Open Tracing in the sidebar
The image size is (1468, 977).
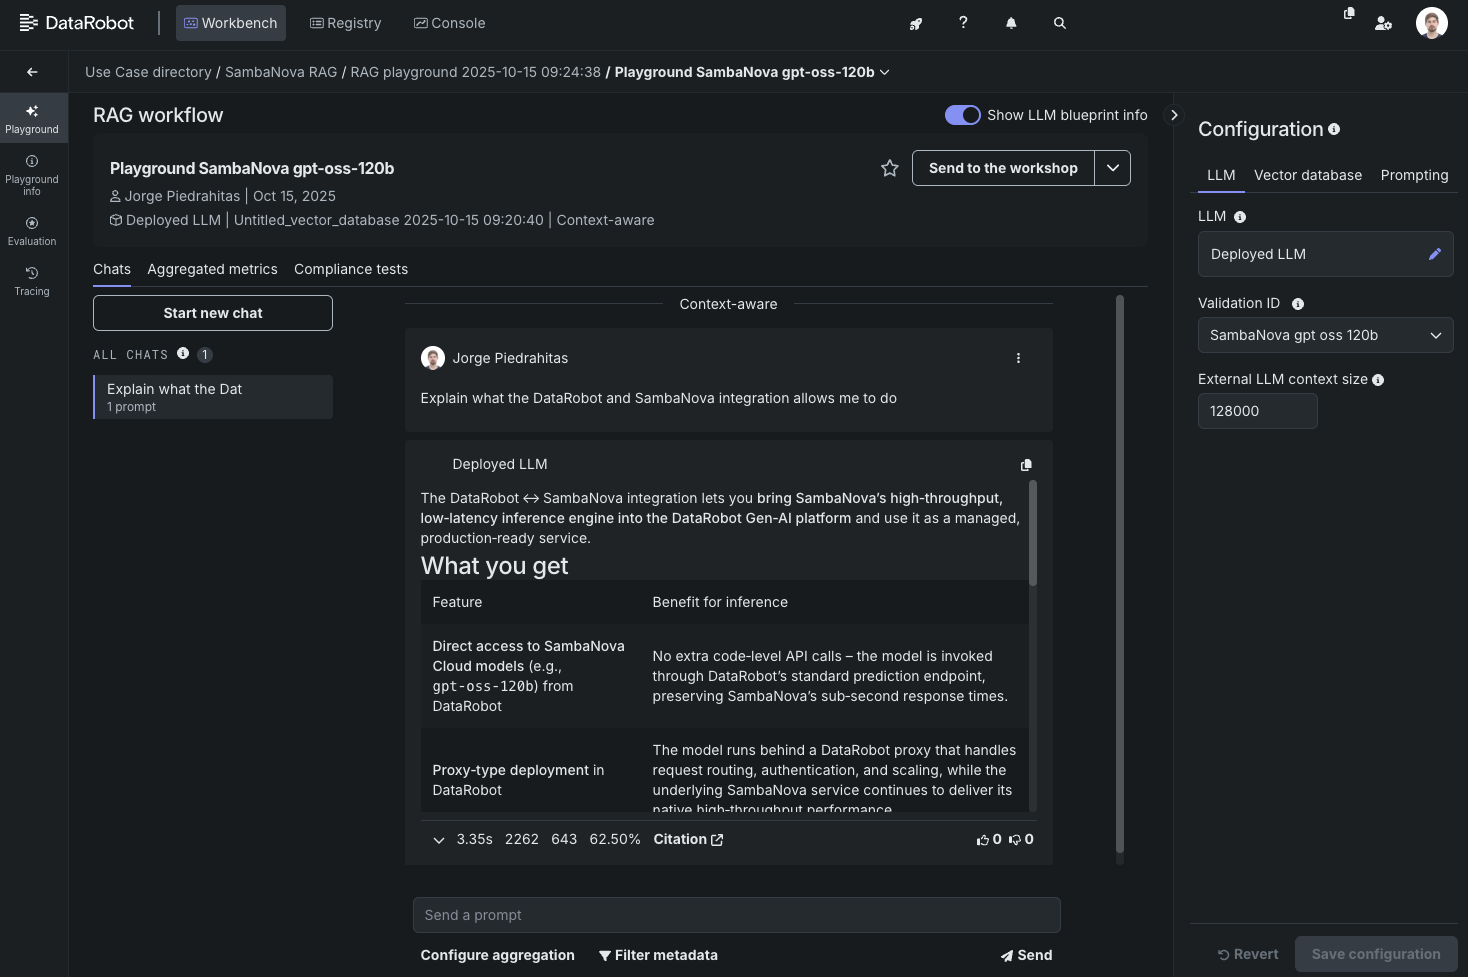pyautogui.click(x=32, y=281)
